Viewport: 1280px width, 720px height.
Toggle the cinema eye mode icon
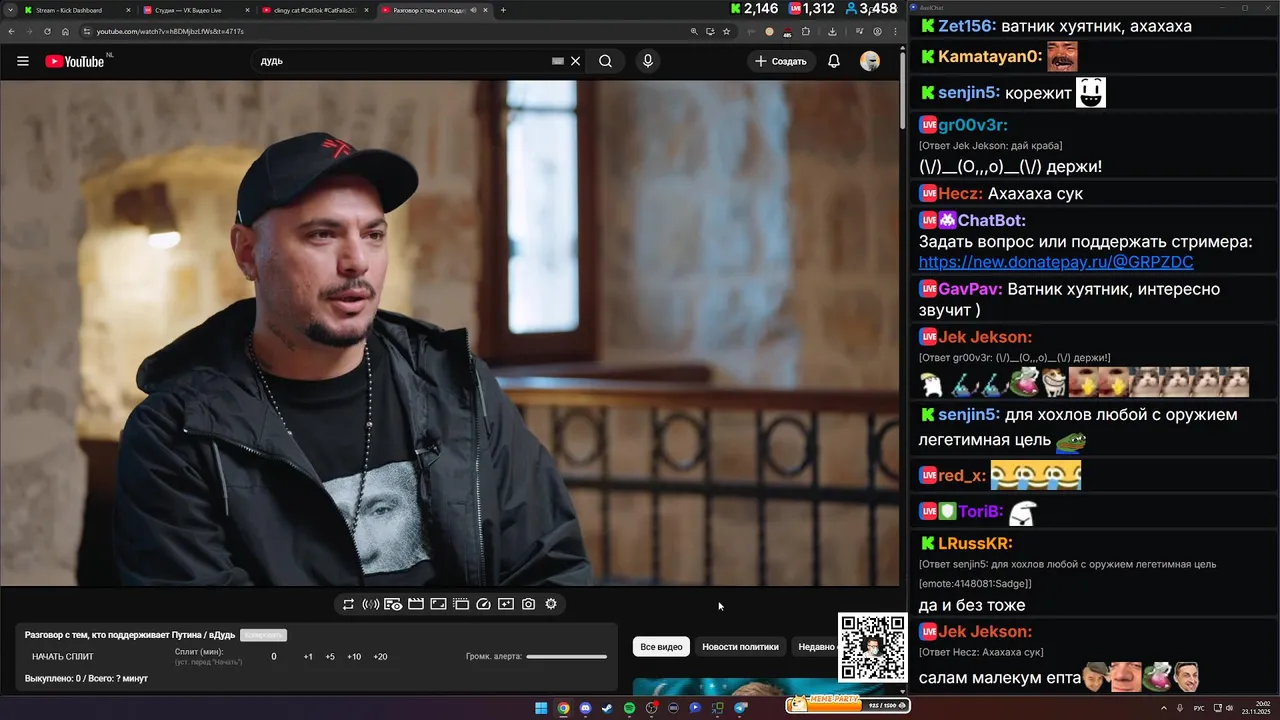coord(393,604)
